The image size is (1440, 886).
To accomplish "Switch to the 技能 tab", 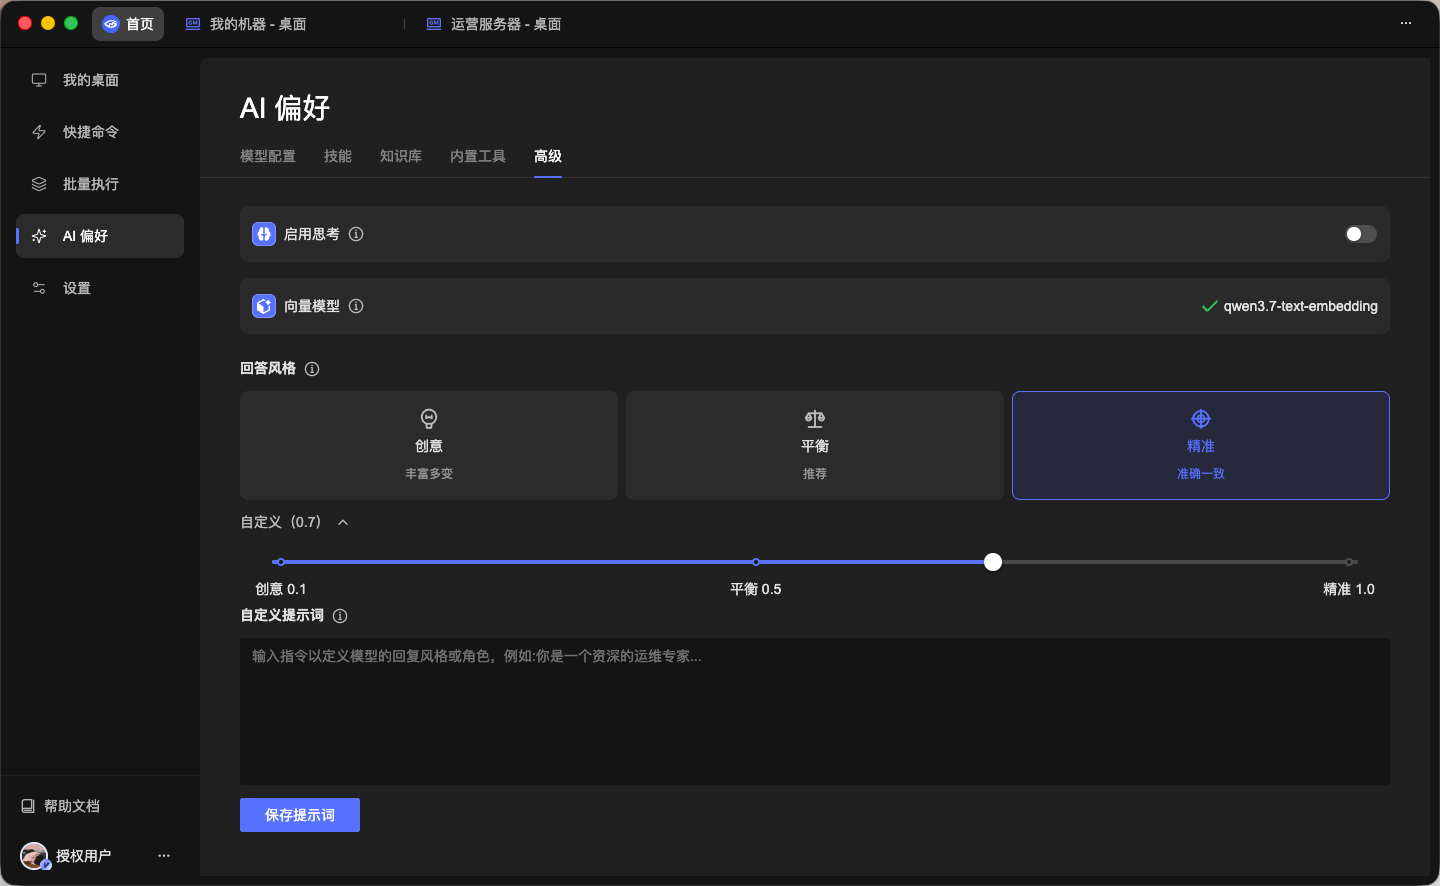I will tap(338, 156).
